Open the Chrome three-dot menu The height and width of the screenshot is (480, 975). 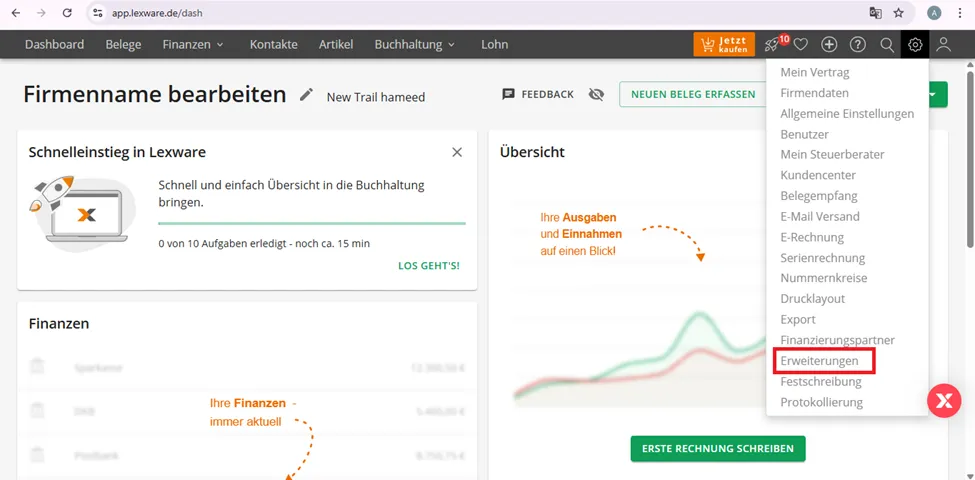tap(959, 13)
